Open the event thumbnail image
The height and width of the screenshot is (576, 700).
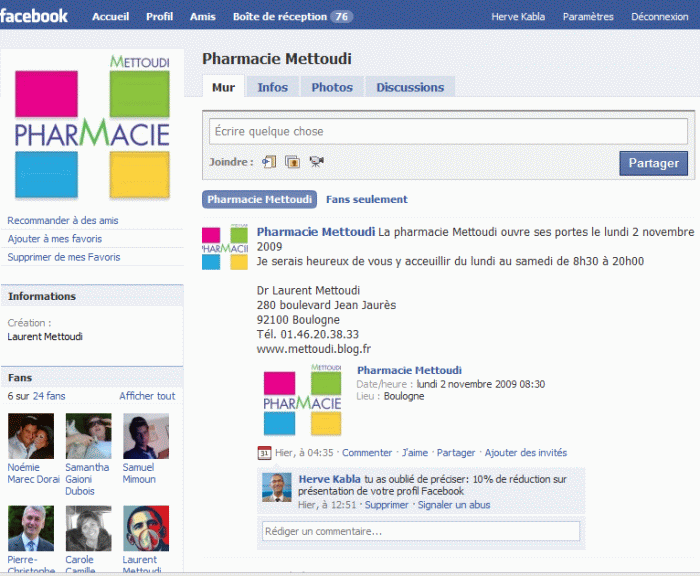click(x=302, y=400)
